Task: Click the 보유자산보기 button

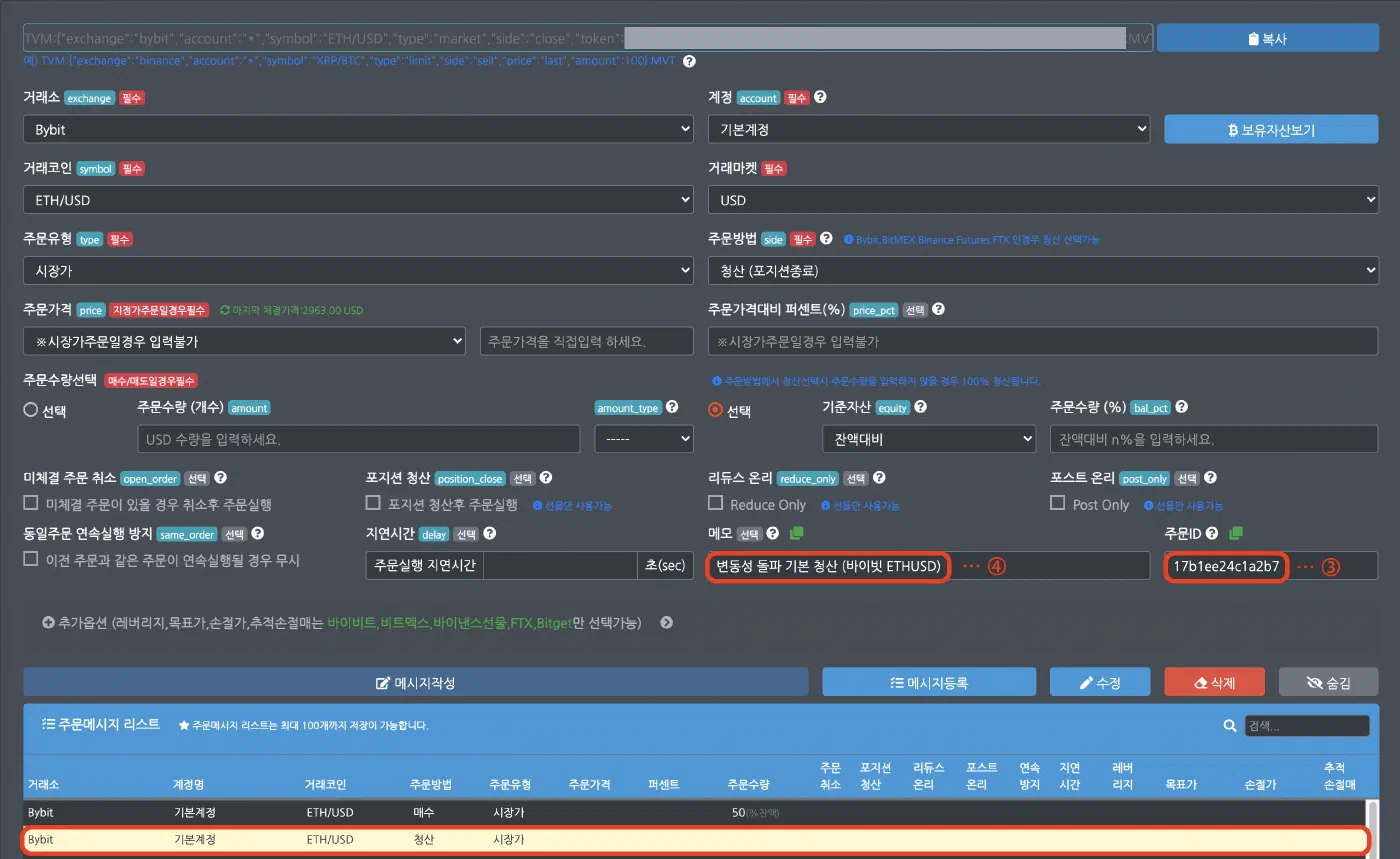Action: click(1271, 129)
